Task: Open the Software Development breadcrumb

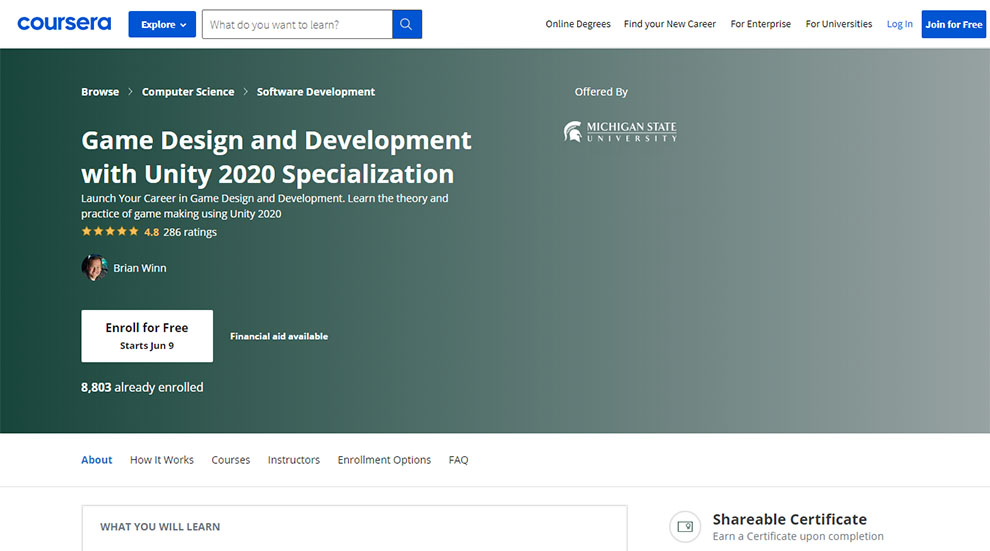Action: 316,92
